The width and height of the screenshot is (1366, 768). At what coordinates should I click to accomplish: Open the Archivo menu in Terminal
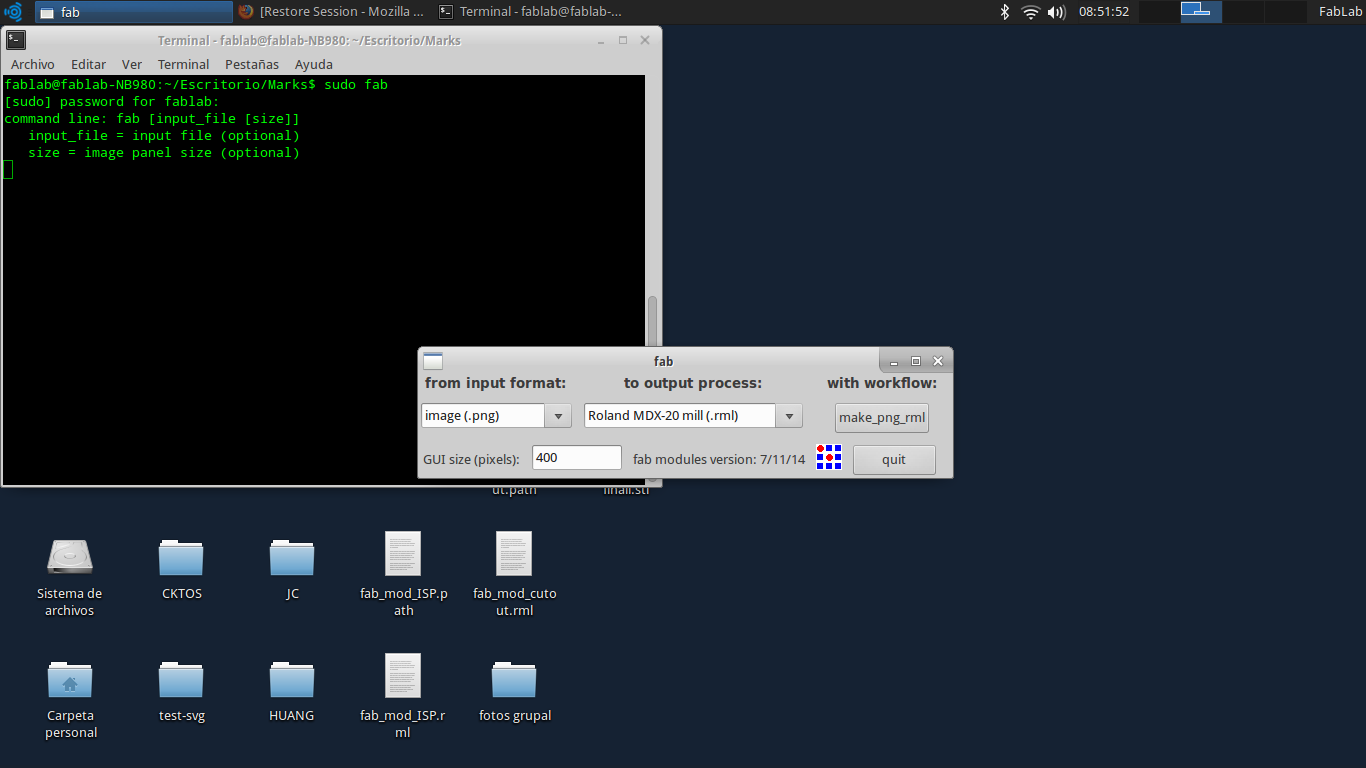tap(33, 64)
